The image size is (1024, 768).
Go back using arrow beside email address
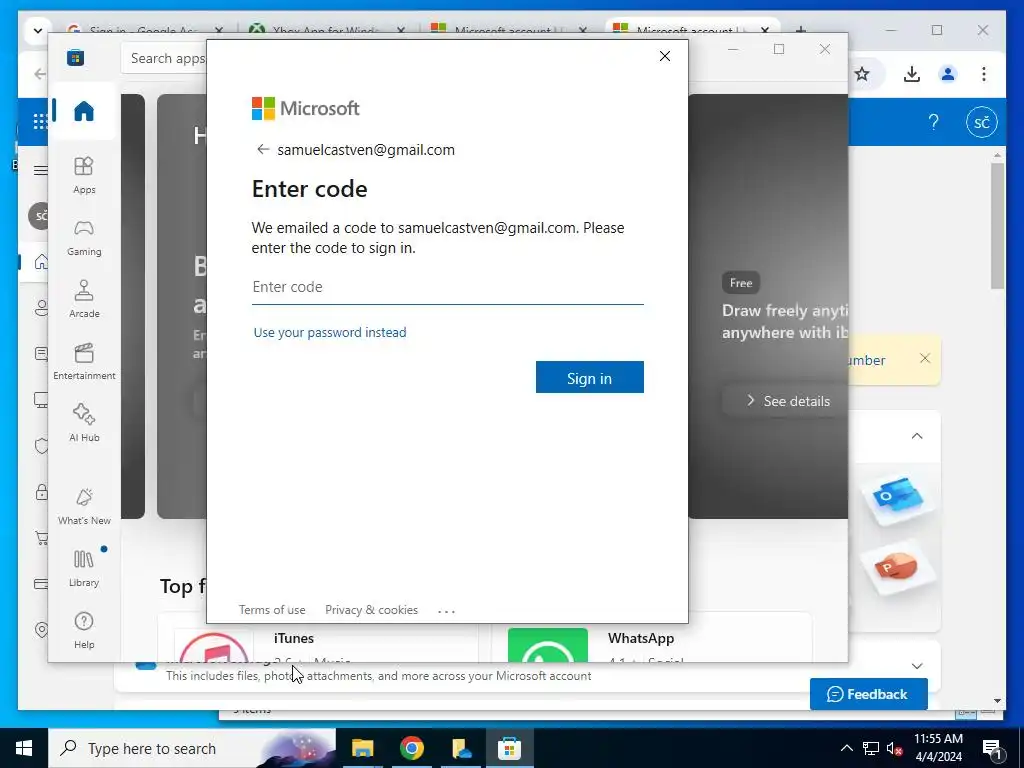263,150
